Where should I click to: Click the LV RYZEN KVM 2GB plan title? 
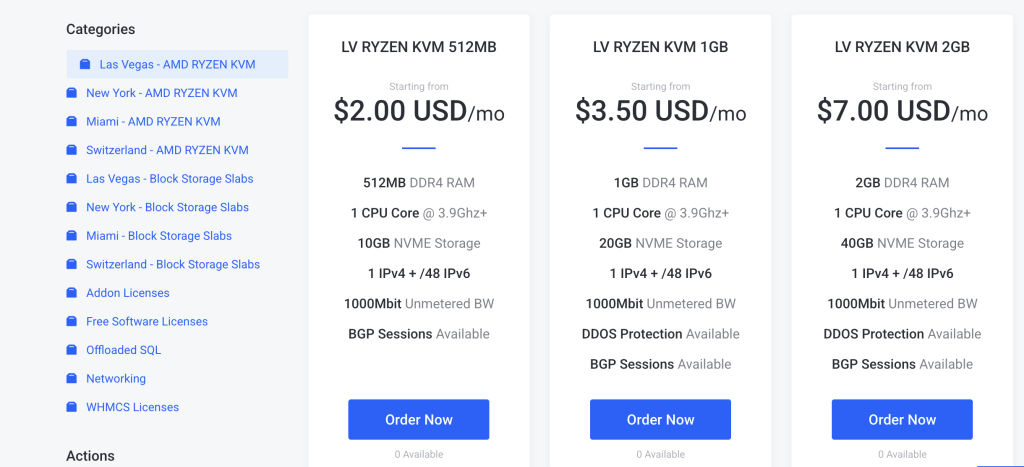tap(902, 47)
